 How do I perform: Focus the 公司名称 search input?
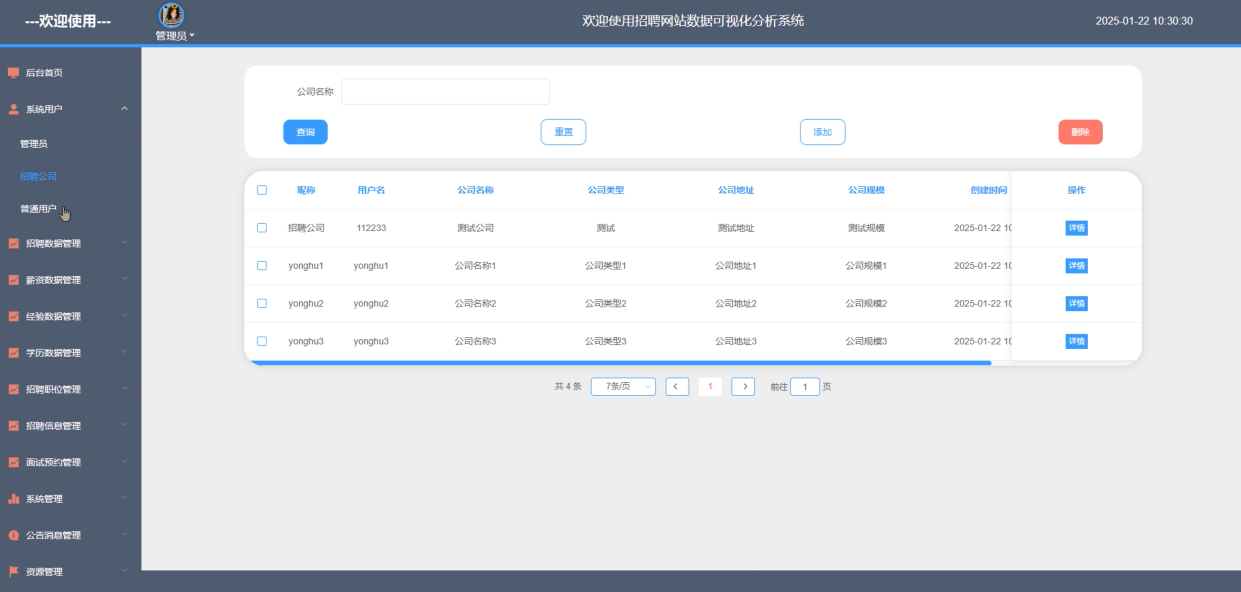pos(445,92)
